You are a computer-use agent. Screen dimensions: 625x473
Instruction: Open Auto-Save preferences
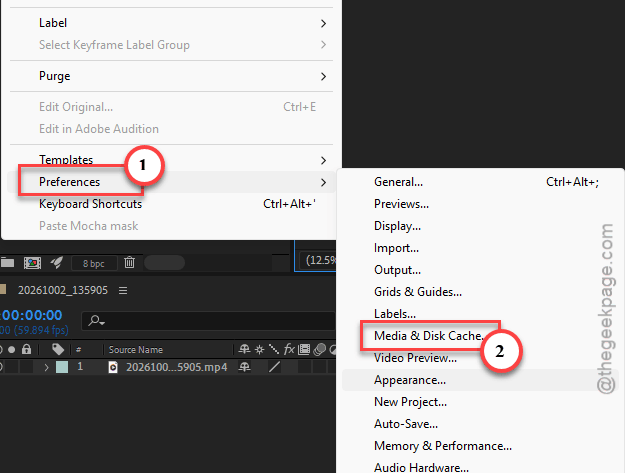[x=480, y=424]
